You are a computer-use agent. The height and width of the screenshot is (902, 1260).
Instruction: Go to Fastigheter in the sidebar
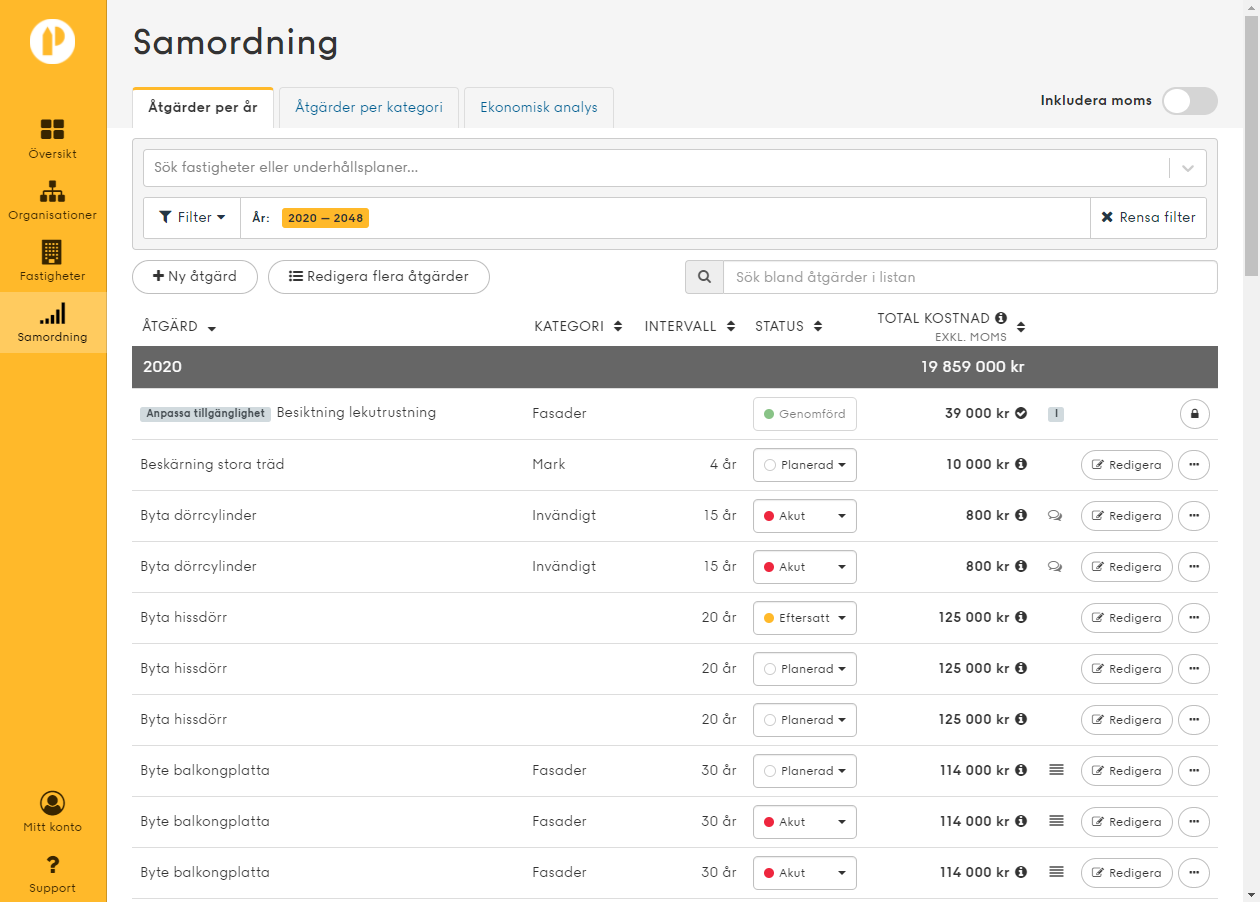[52, 261]
